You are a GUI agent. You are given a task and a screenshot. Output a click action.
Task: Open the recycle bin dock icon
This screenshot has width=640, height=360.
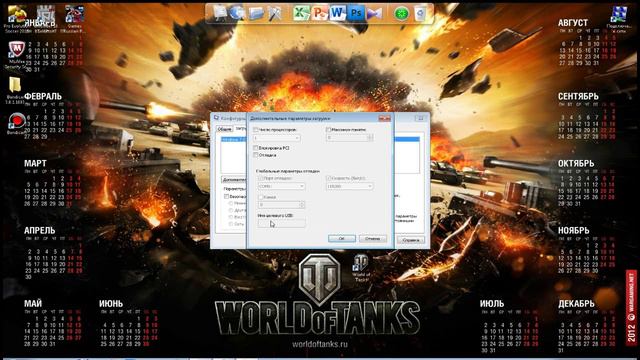pos(420,13)
